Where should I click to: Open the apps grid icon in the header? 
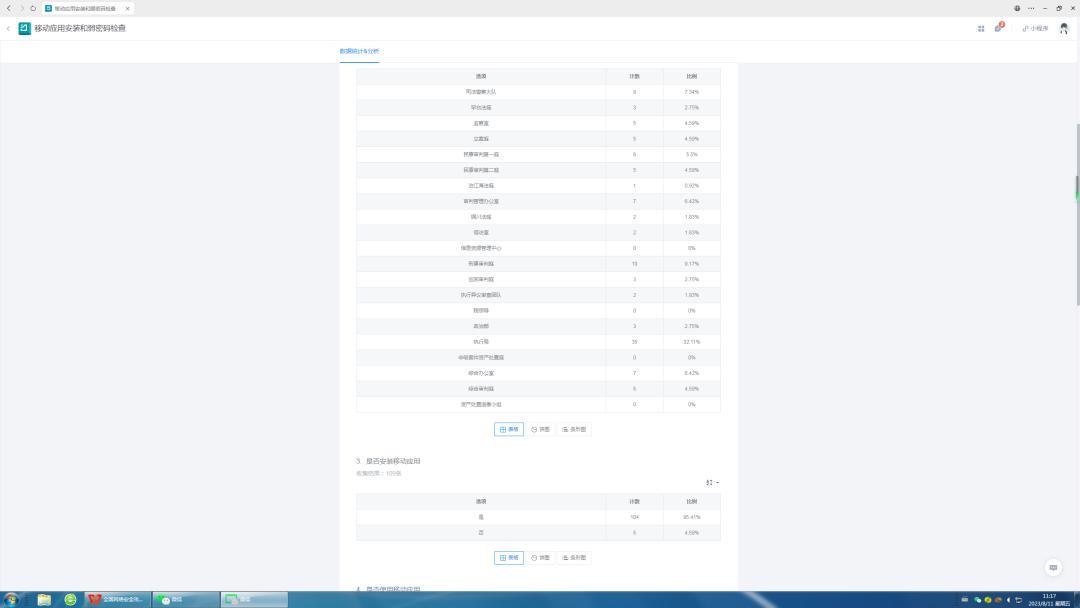coord(981,28)
